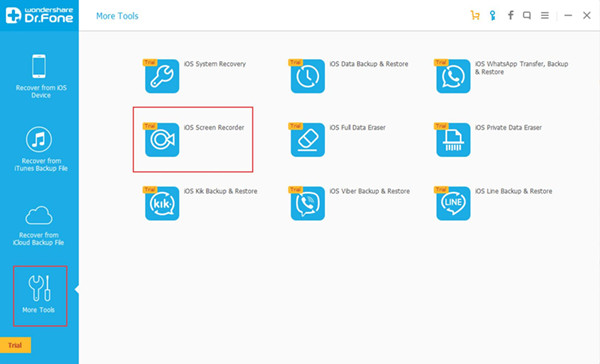
Task: Click the "iOS System Recovery" label
Action: pyautogui.click(x=215, y=64)
